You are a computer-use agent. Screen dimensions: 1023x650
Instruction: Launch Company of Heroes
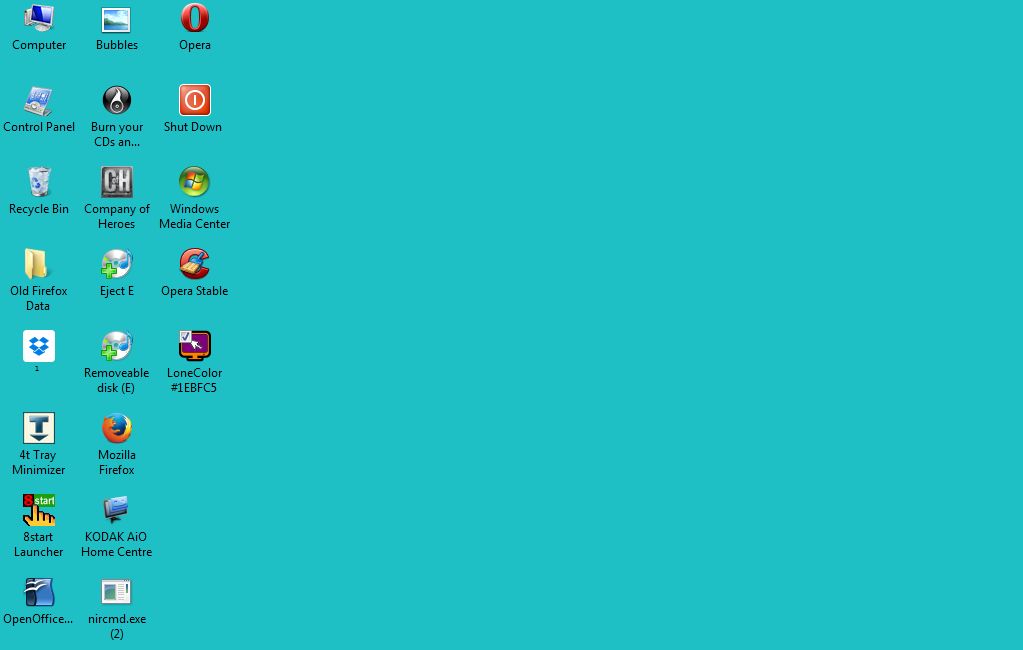coord(116,182)
